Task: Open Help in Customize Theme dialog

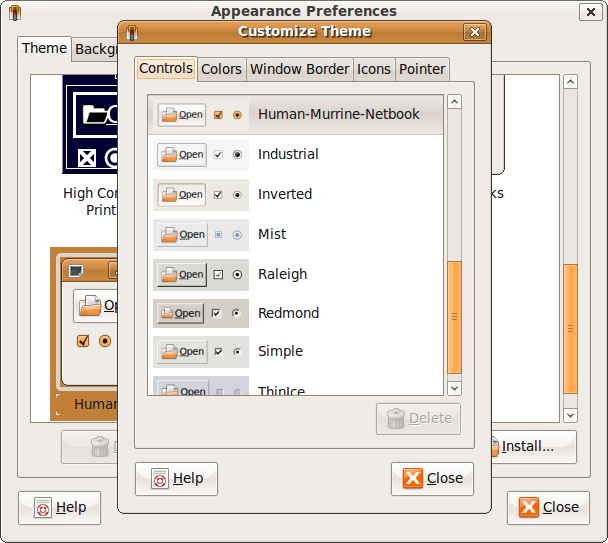Action: click(x=176, y=478)
